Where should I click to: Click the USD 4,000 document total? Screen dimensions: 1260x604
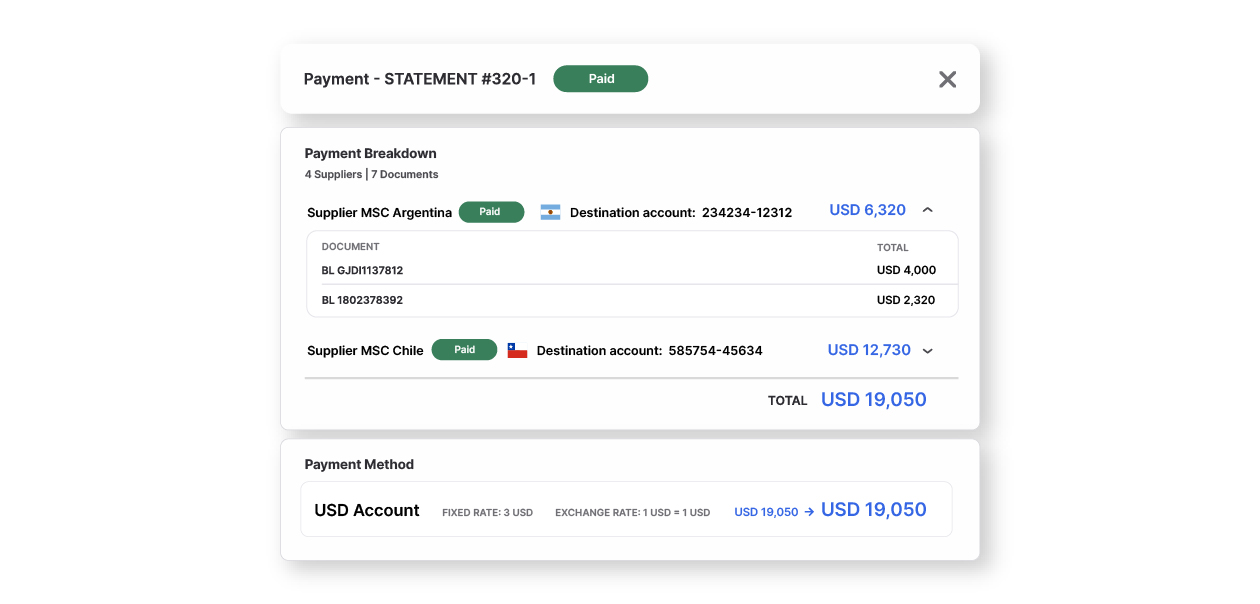906,270
